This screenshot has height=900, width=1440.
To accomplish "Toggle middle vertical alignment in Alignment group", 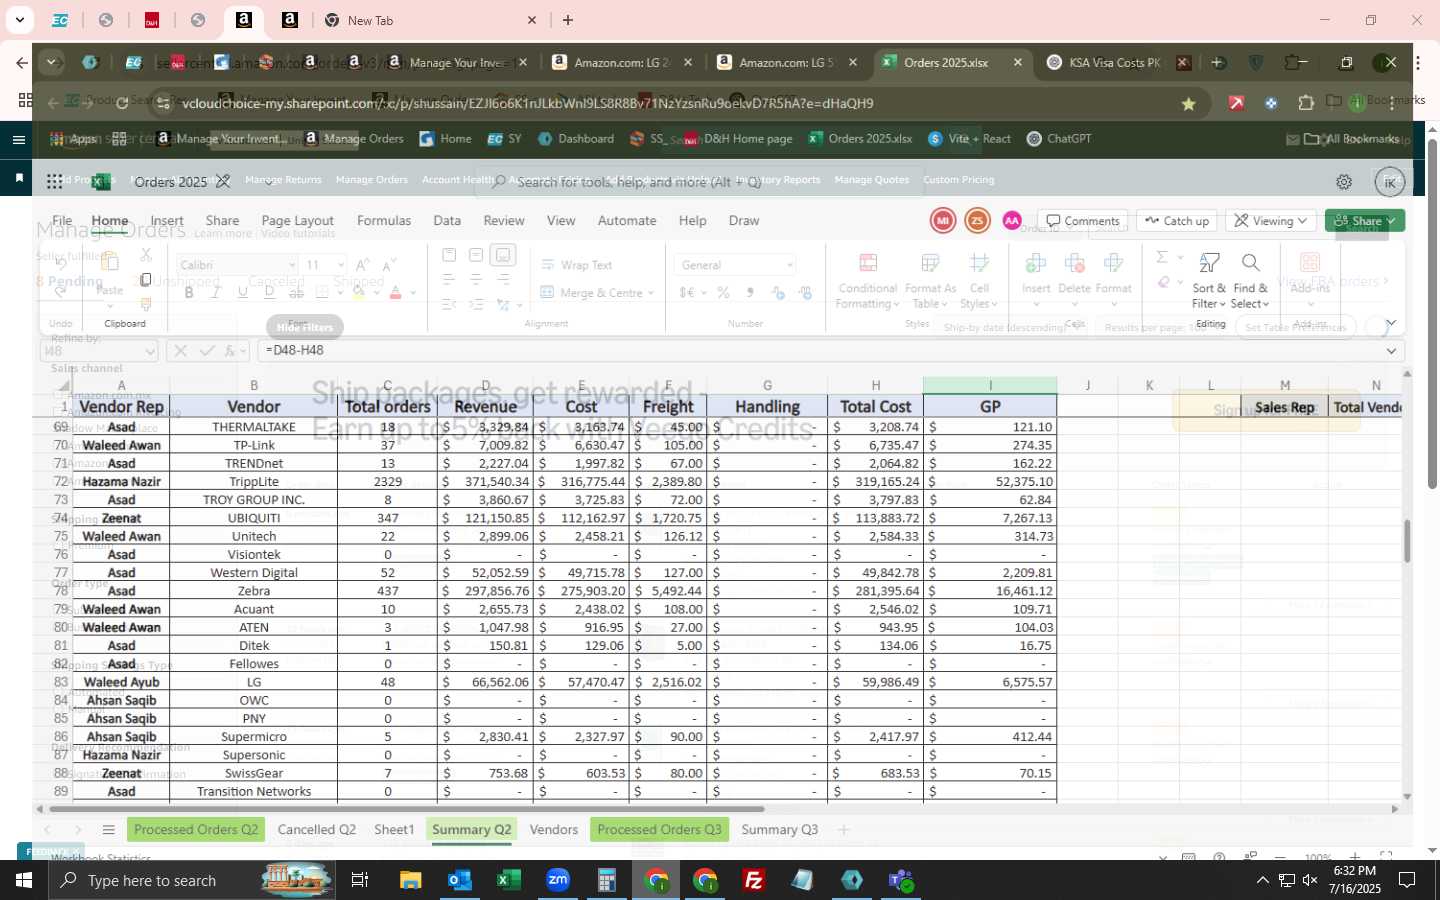I will [x=476, y=255].
